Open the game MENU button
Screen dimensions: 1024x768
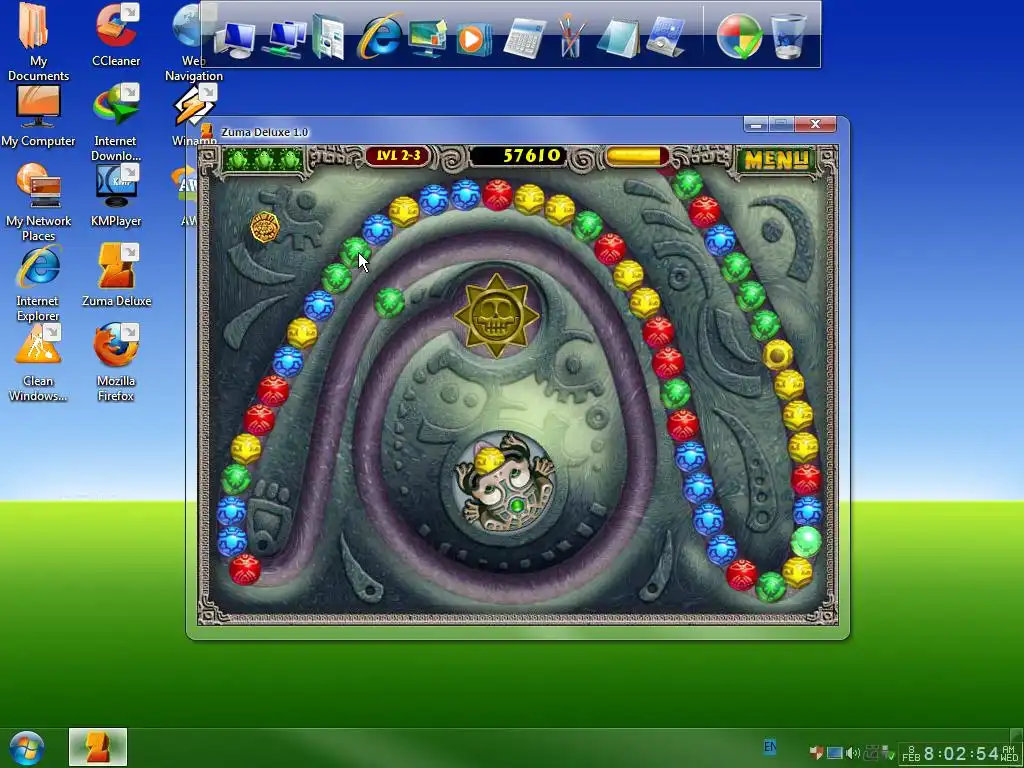(x=776, y=159)
